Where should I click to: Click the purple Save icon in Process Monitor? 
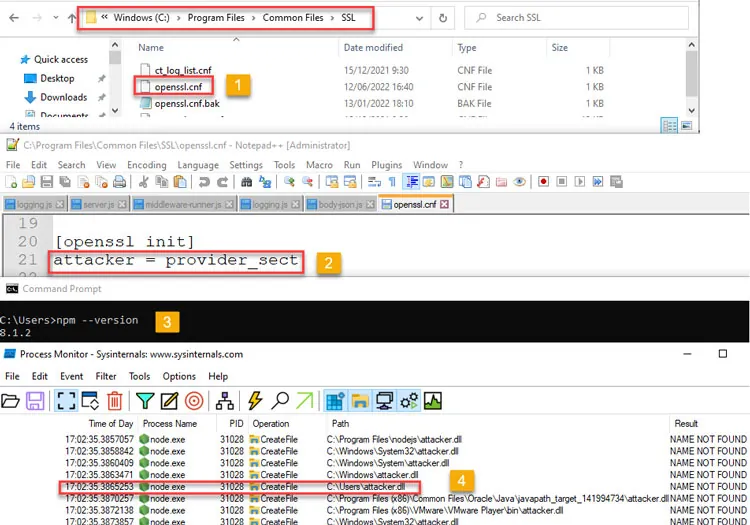click(35, 401)
